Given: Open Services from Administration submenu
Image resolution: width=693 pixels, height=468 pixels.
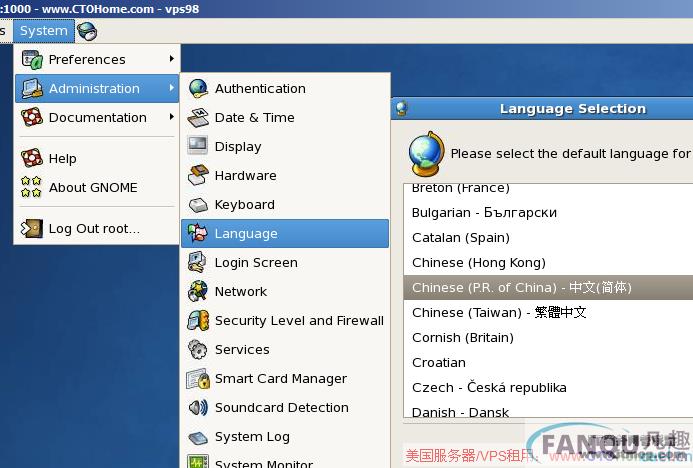Looking at the screenshot, I should (285, 350).
